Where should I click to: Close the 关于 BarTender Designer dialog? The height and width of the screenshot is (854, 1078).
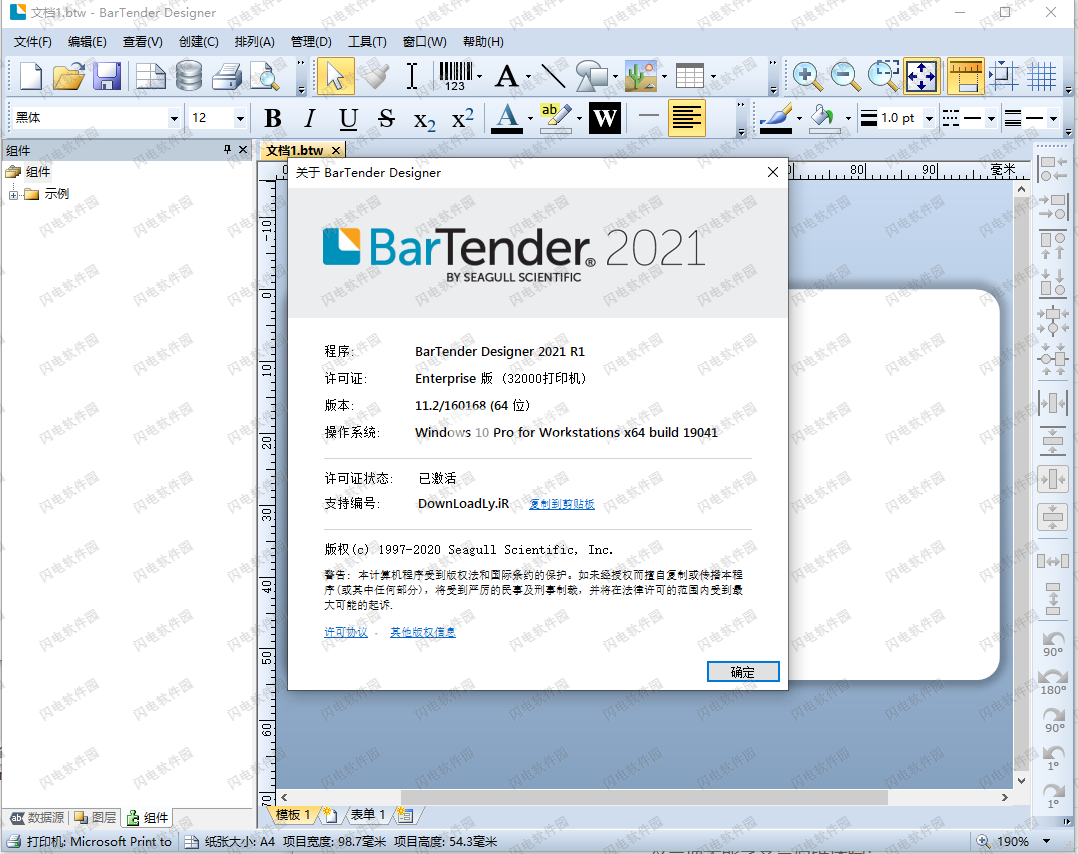773,172
